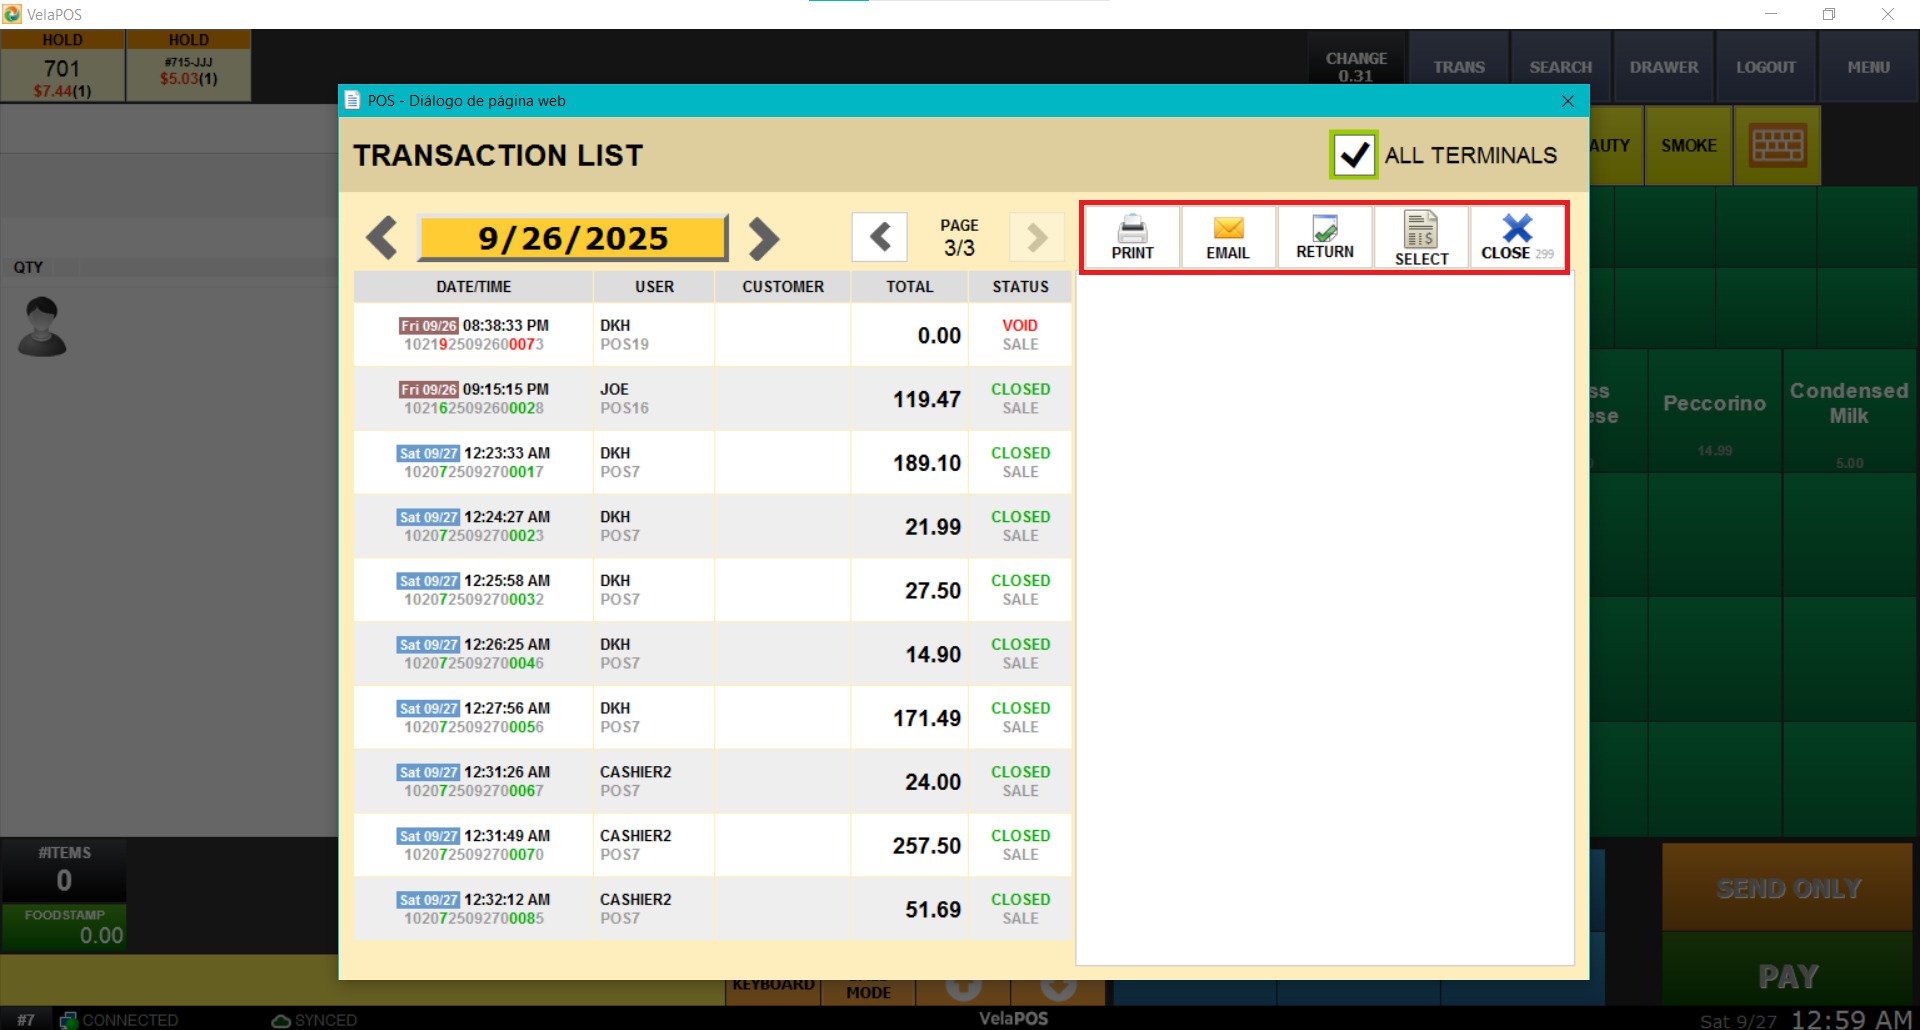The height and width of the screenshot is (1030, 1920).
Task: Go to the next date arrow
Action: (x=763, y=238)
